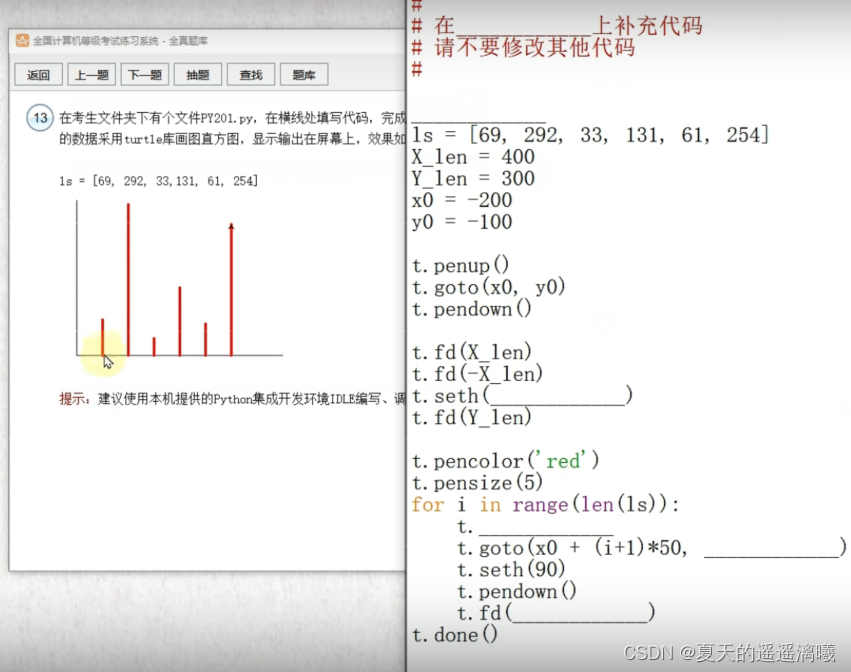The image size is (851, 672).
Task: Click the exam app icon in title bar
Action: pos(22,41)
